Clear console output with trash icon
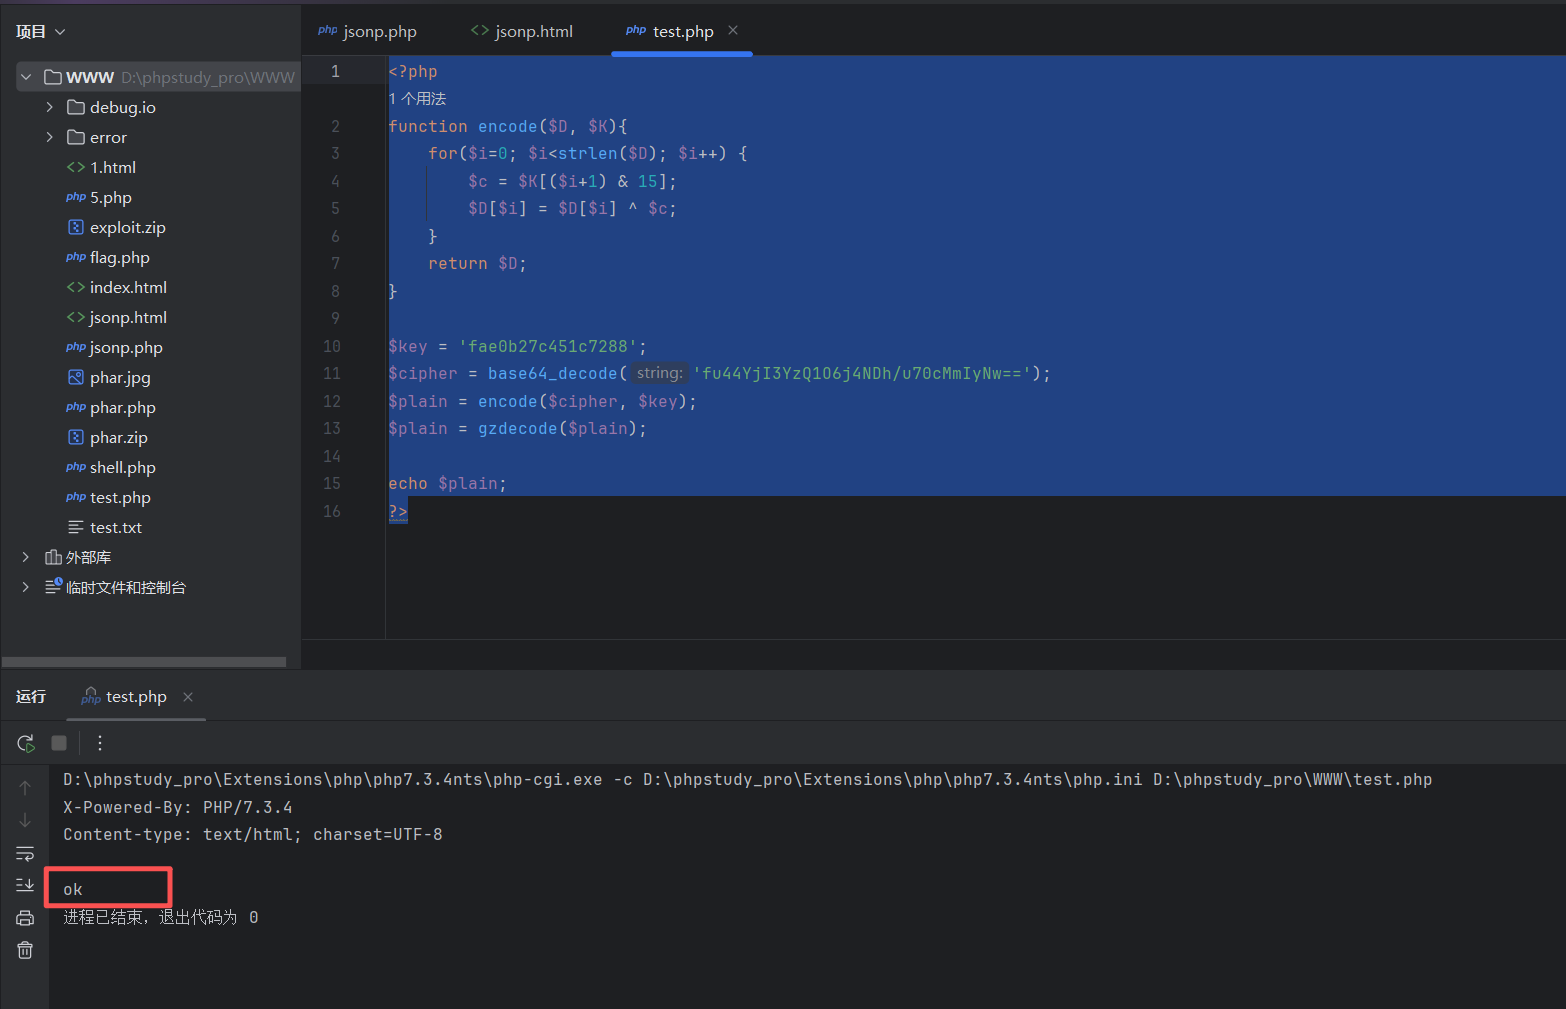The width and height of the screenshot is (1566, 1009). coord(25,950)
